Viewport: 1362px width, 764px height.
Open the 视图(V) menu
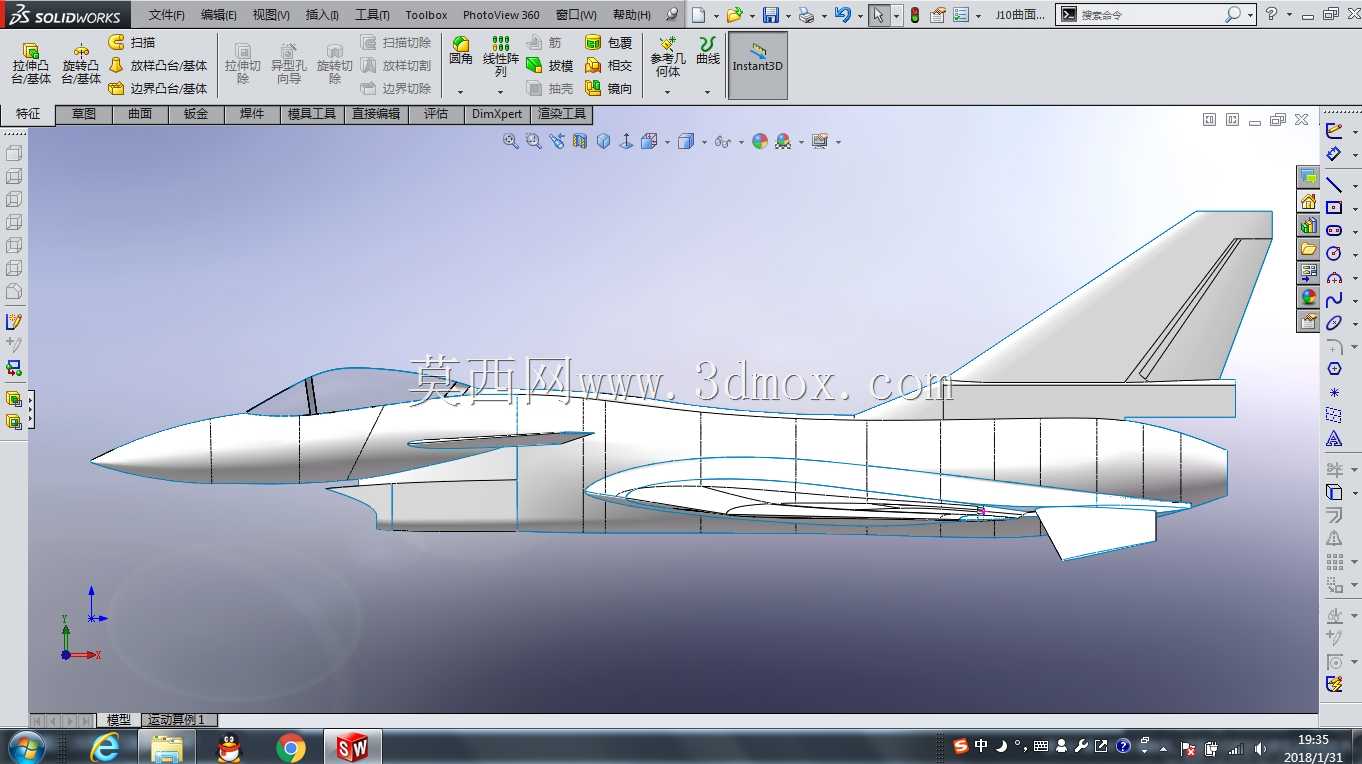[x=271, y=15]
